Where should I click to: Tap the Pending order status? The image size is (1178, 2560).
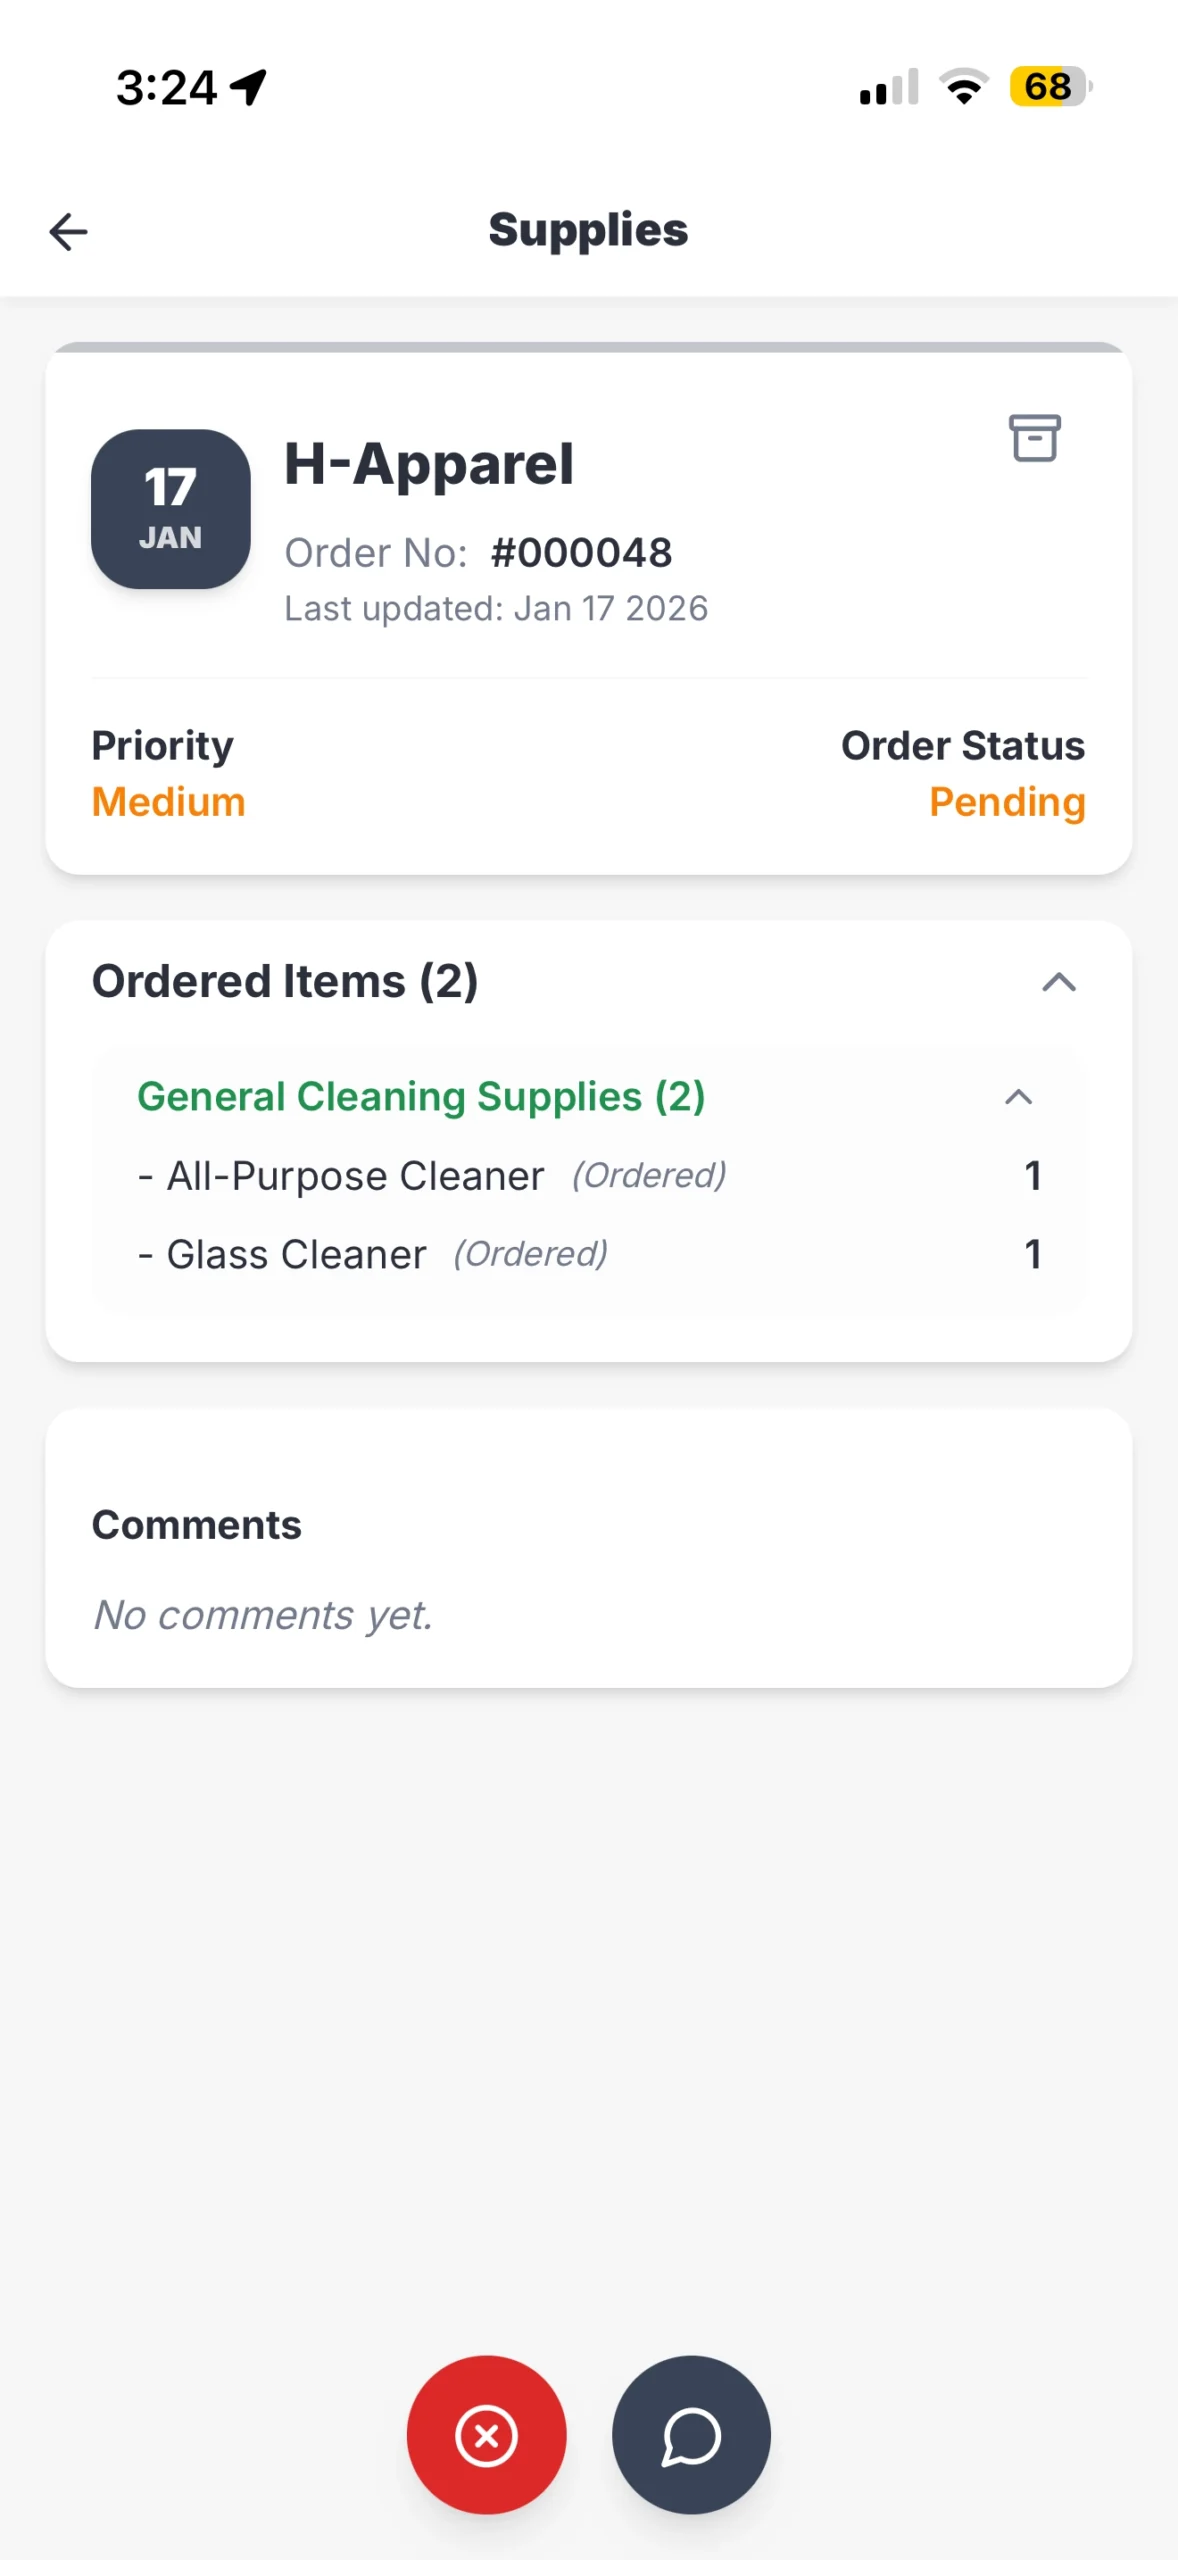click(x=1006, y=802)
